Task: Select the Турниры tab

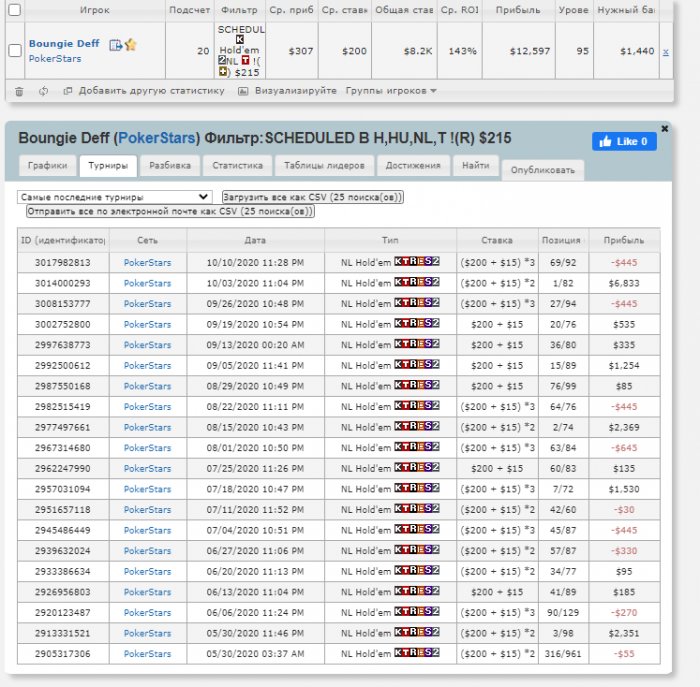Action: coord(108,166)
